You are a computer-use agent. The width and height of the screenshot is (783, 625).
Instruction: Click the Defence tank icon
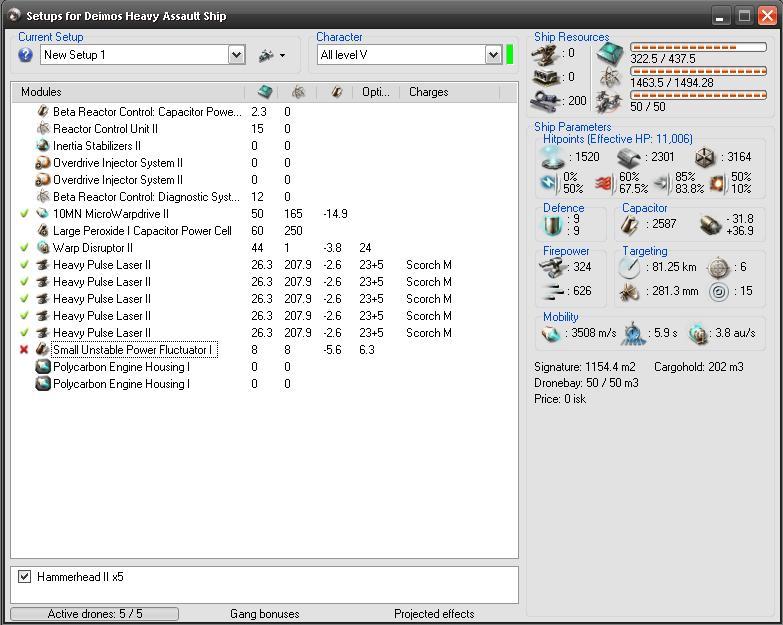click(553, 225)
